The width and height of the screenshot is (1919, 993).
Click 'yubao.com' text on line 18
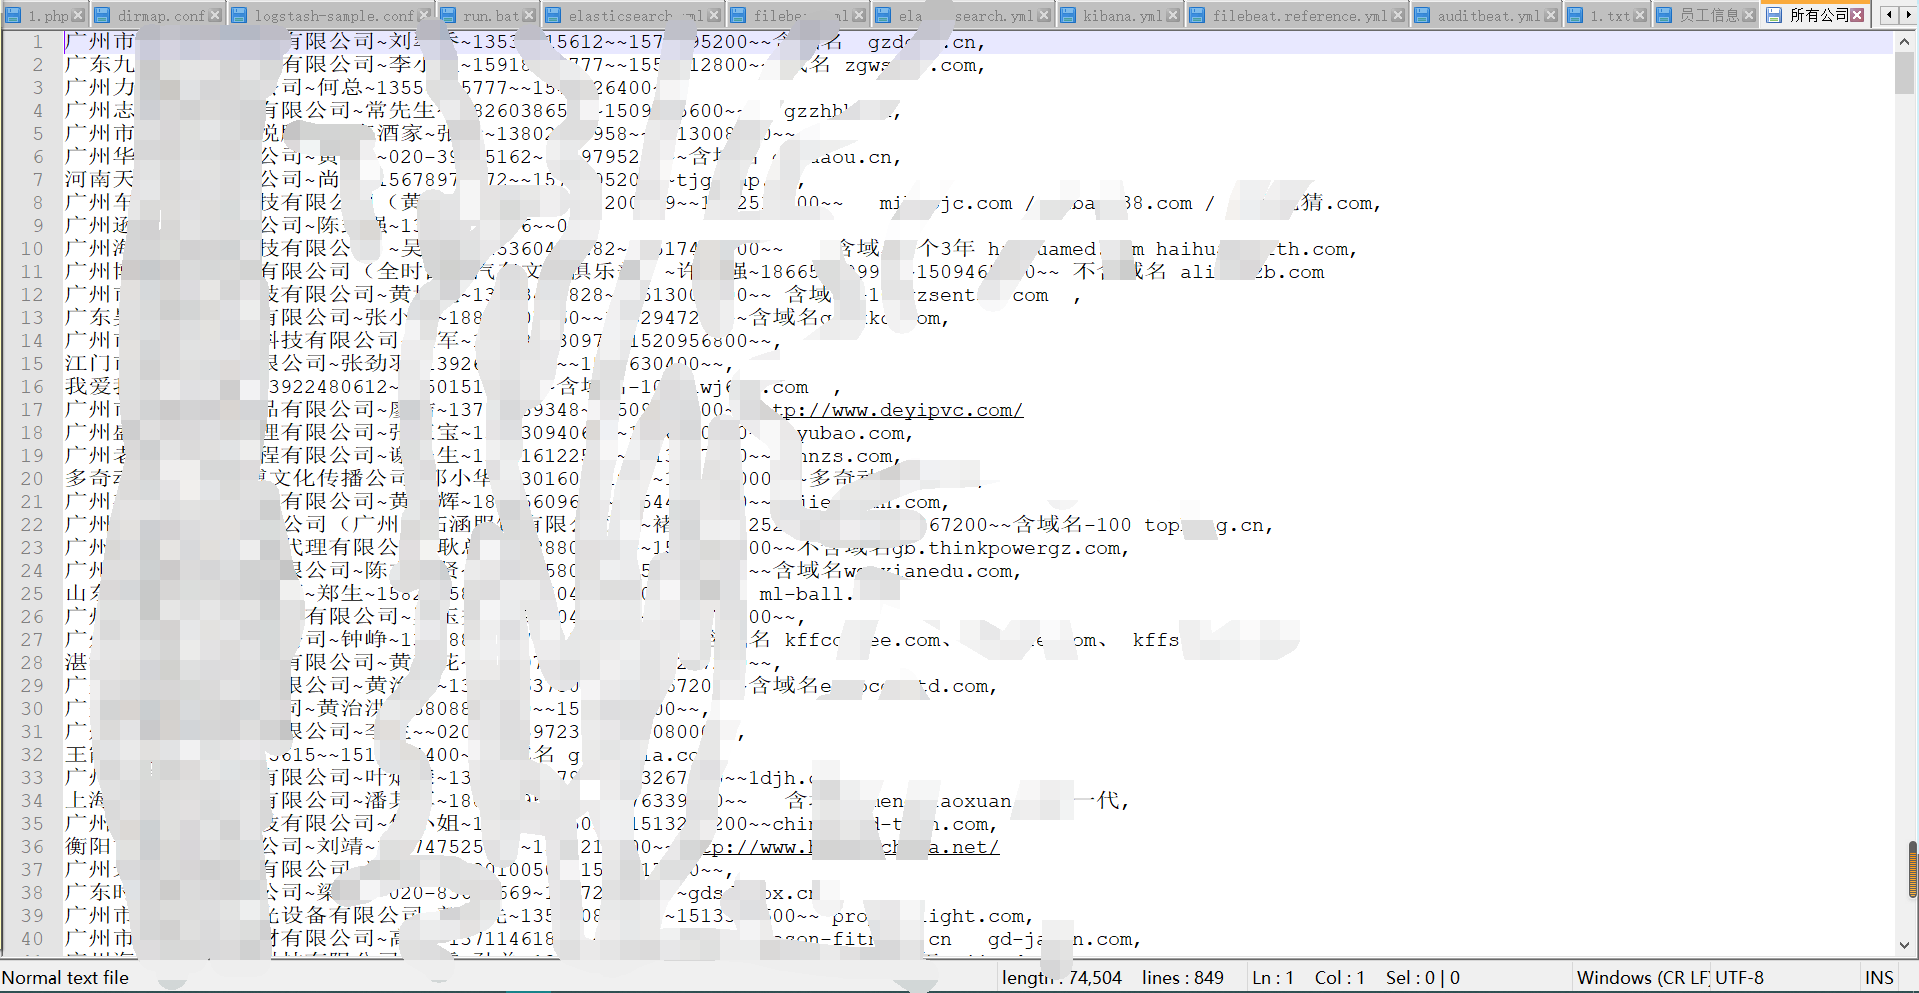click(x=851, y=434)
